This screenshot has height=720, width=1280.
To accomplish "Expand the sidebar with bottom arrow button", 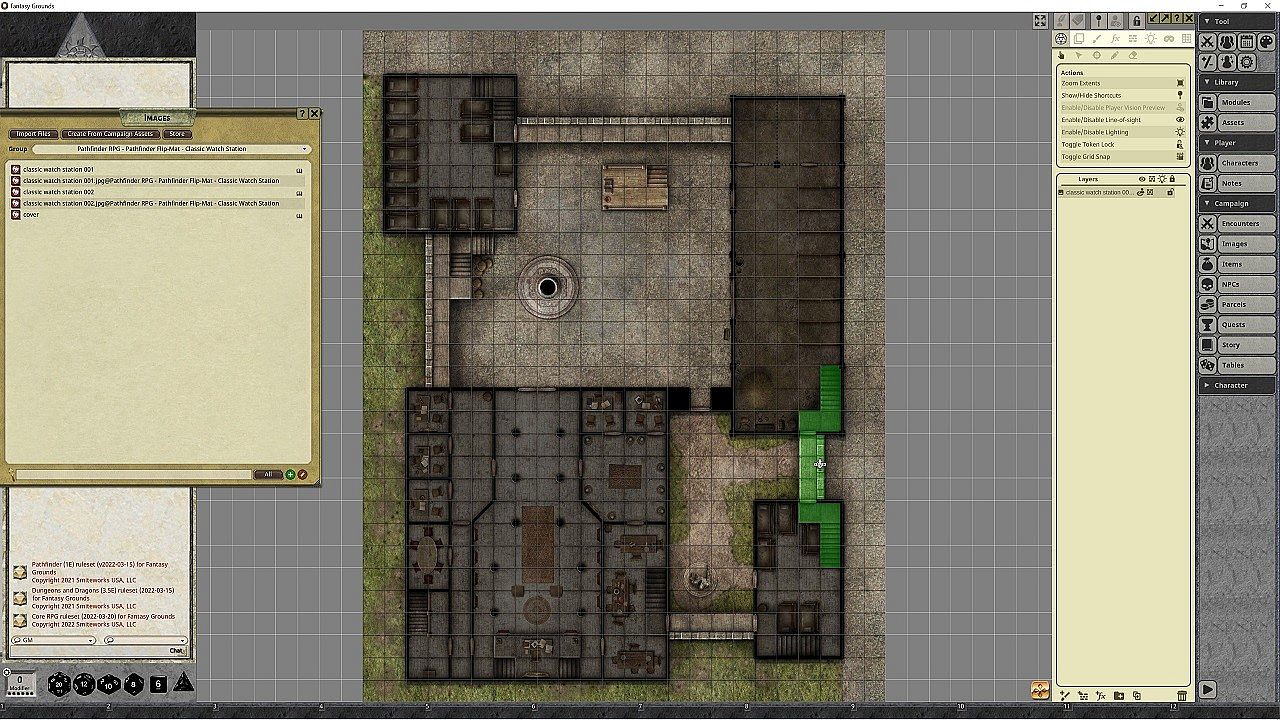I will click(1208, 689).
